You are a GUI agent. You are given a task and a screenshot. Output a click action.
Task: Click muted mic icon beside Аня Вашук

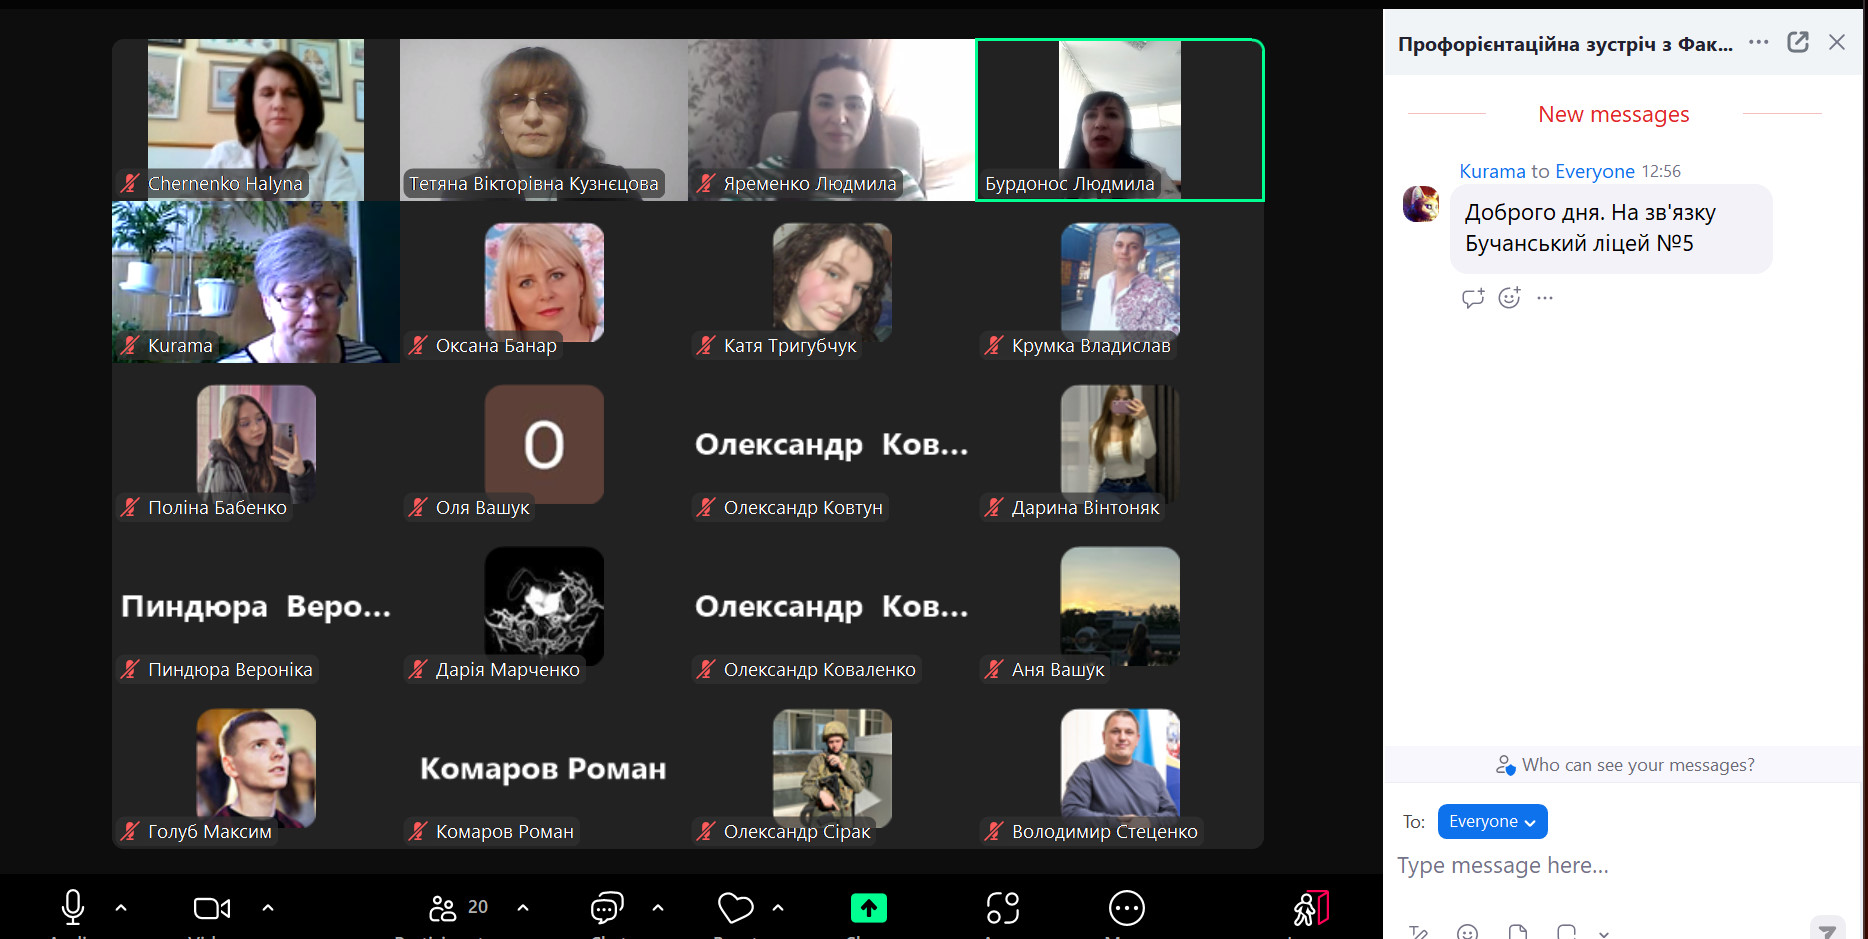coord(994,669)
